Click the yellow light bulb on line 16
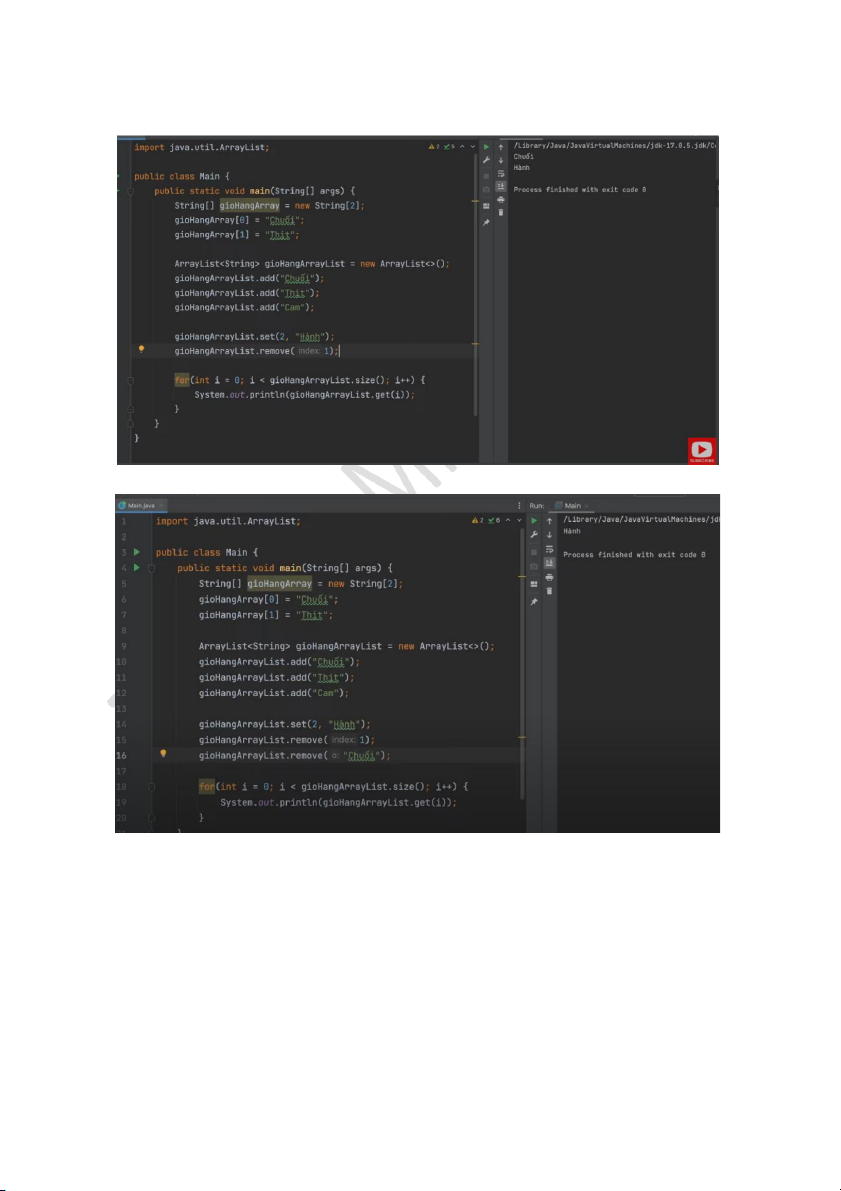The width and height of the screenshot is (841, 1191). click(164, 754)
